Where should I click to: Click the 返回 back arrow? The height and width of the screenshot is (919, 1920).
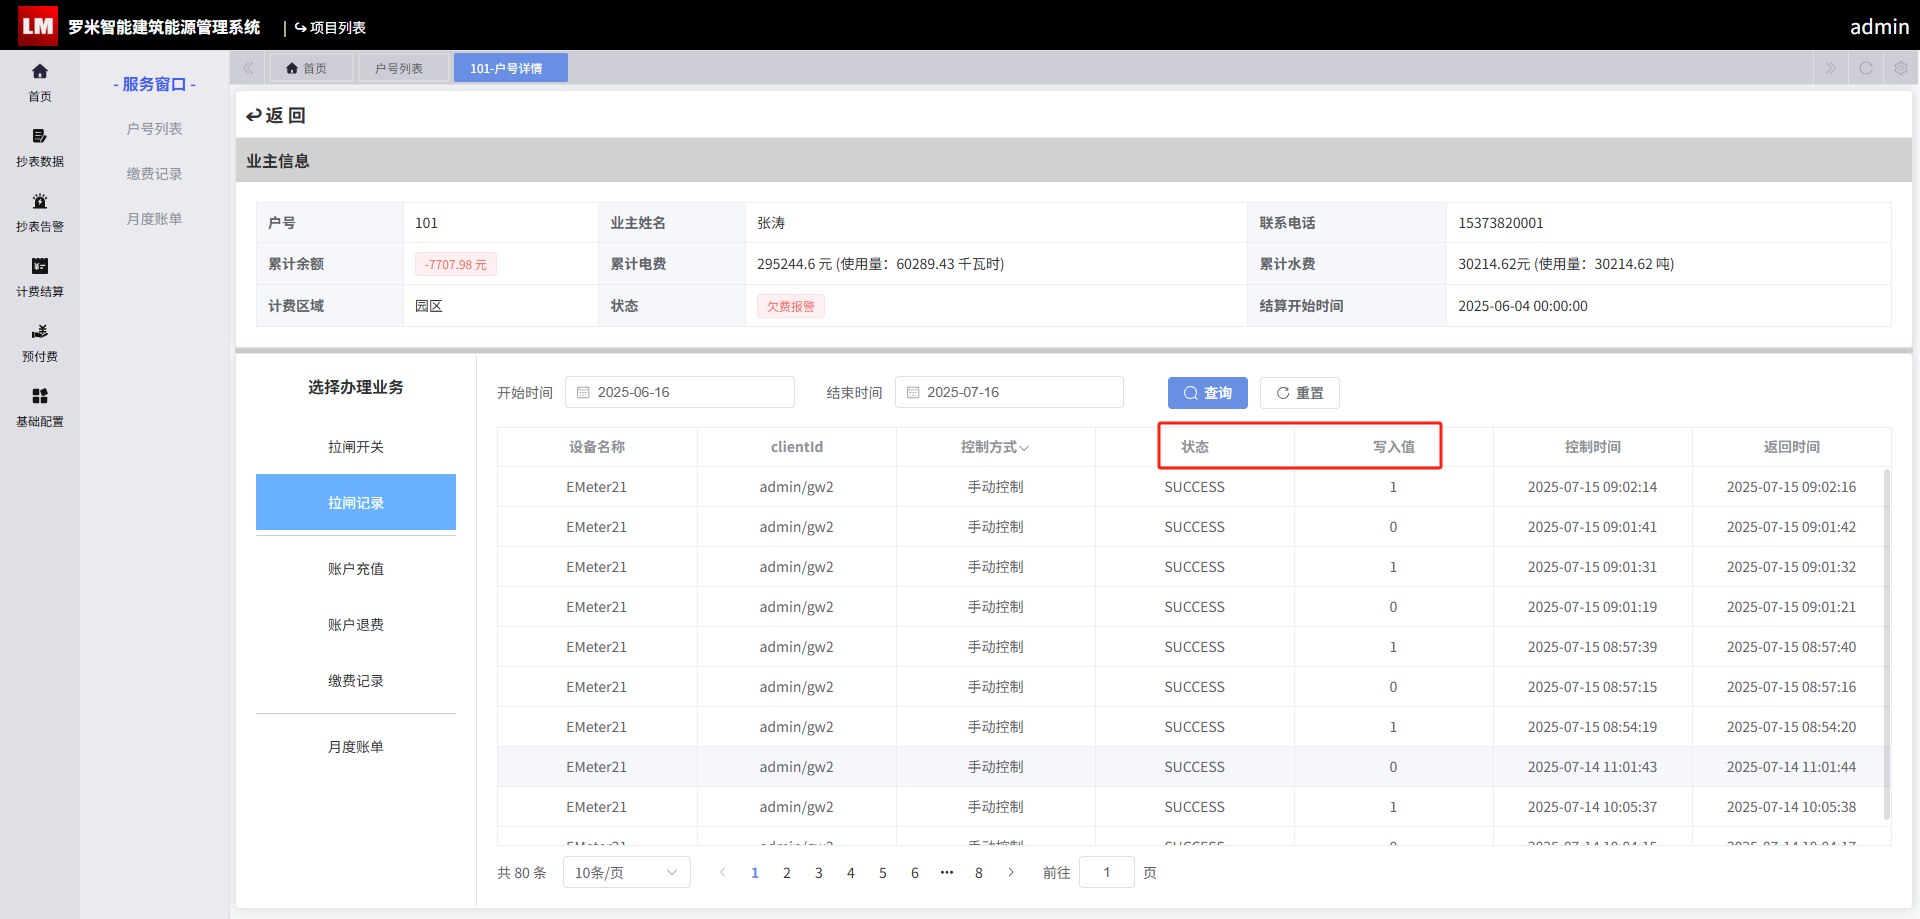(x=276, y=115)
